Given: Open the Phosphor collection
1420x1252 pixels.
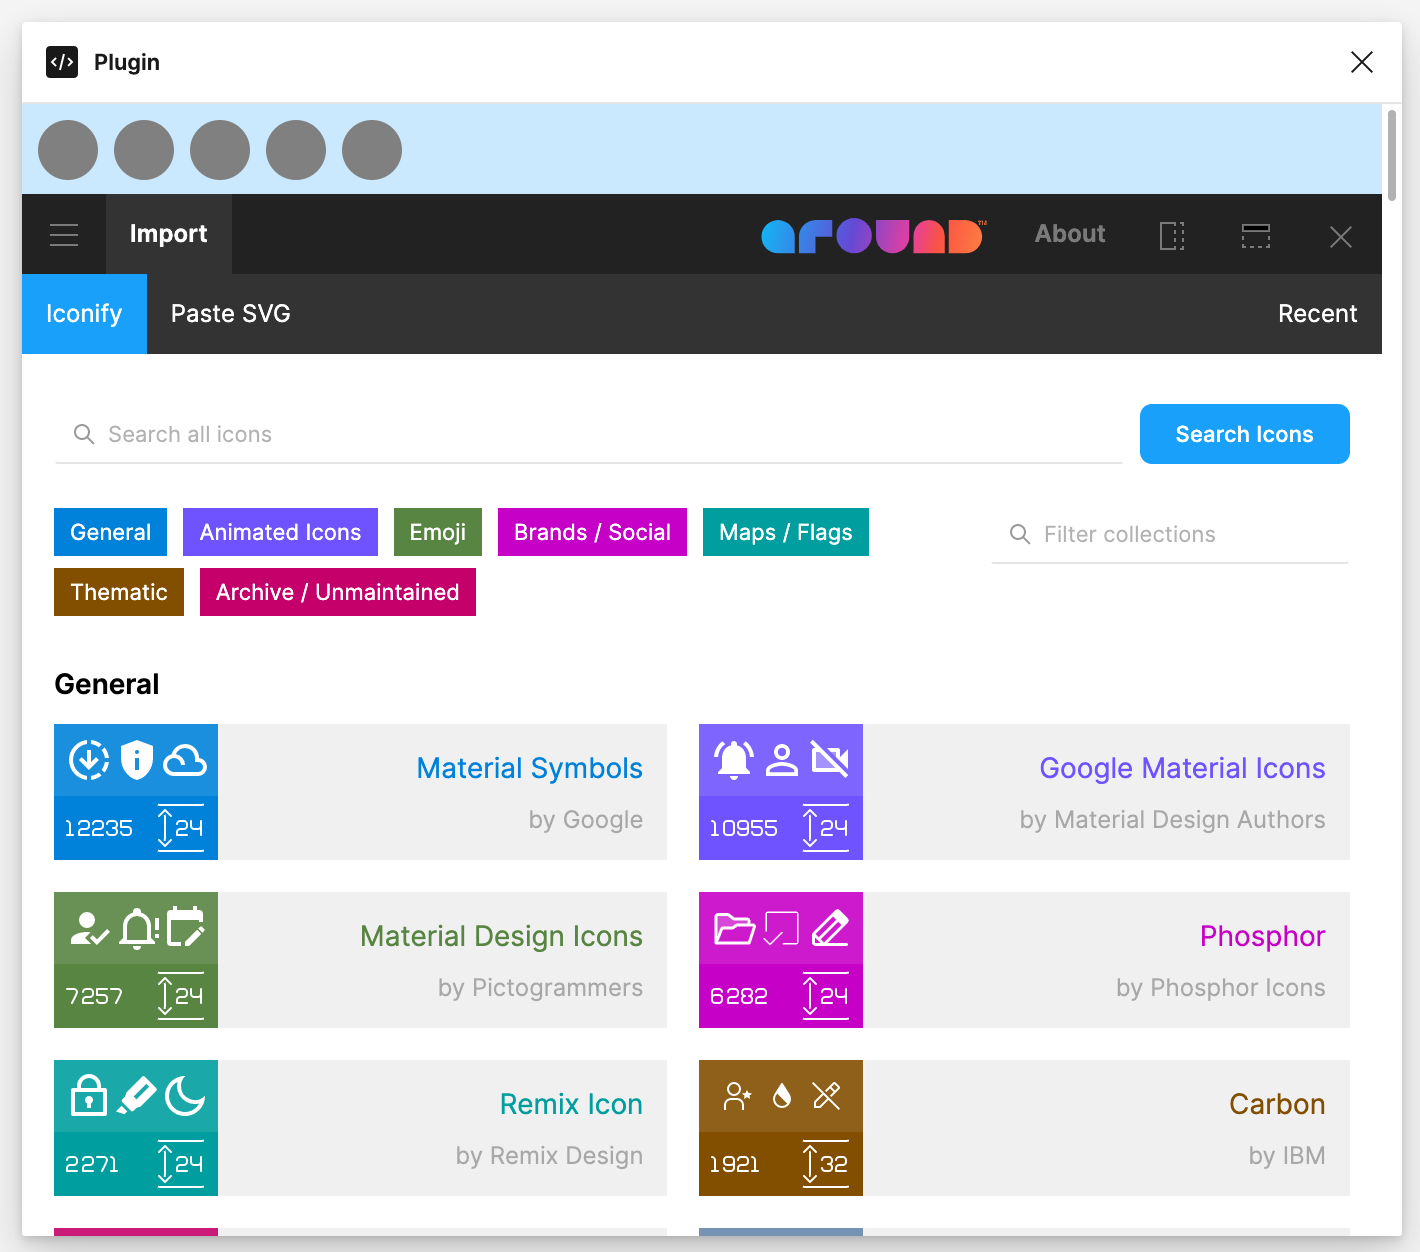Looking at the screenshot, I should (x=1024, y=960).
